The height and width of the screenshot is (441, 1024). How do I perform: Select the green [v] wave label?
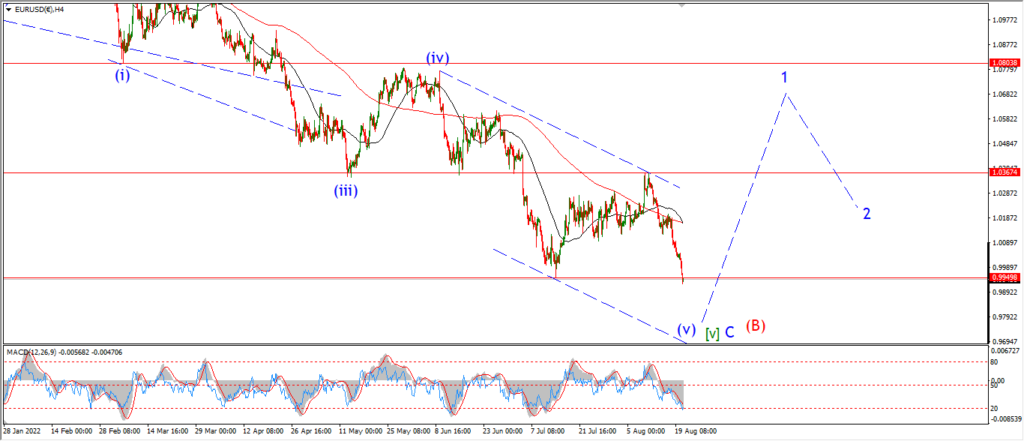click(712, 333)
